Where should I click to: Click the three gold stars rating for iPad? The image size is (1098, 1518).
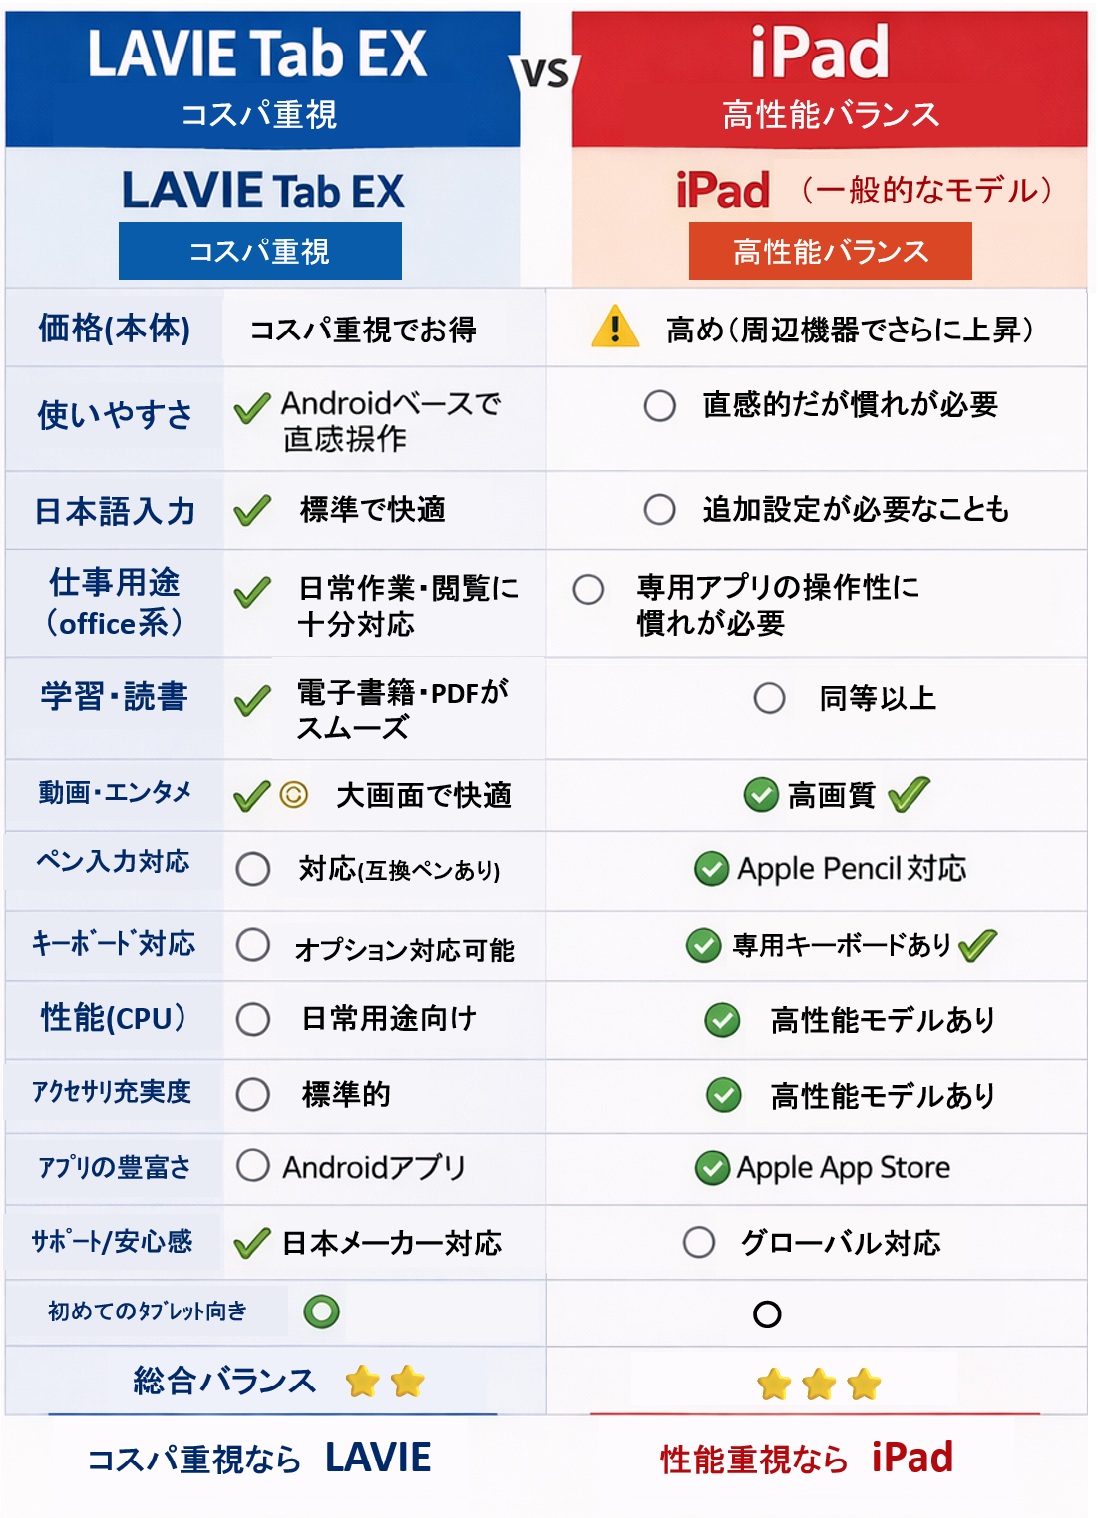click(819, 1385)
